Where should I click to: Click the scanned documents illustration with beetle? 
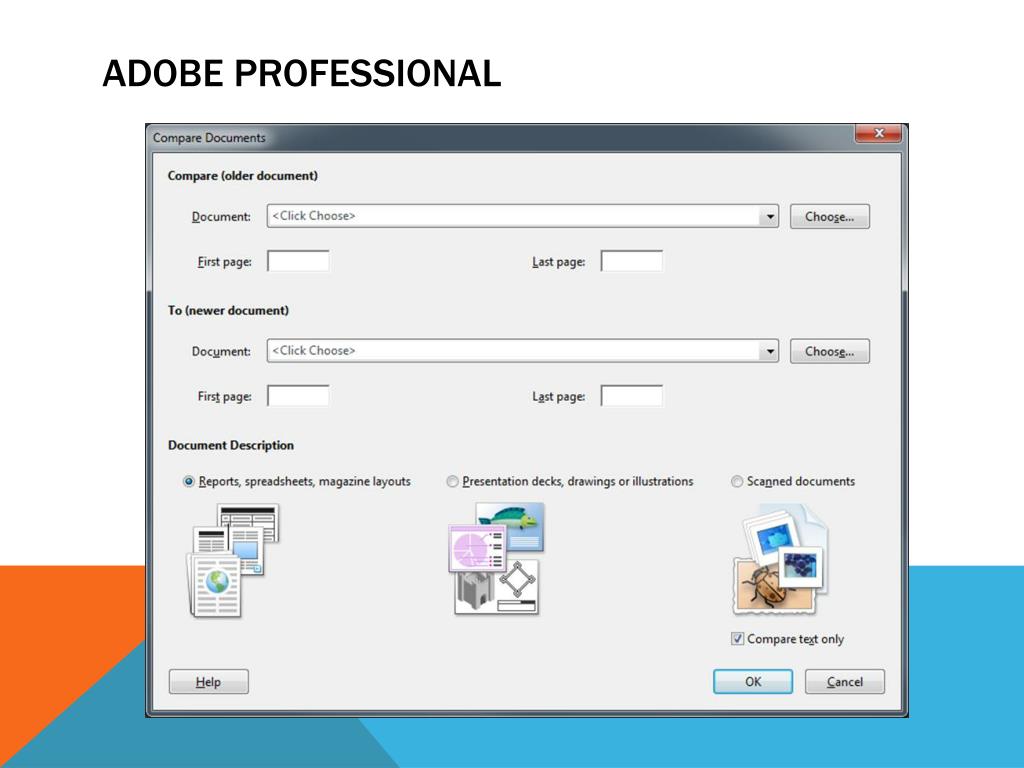(x=780, y=559)
